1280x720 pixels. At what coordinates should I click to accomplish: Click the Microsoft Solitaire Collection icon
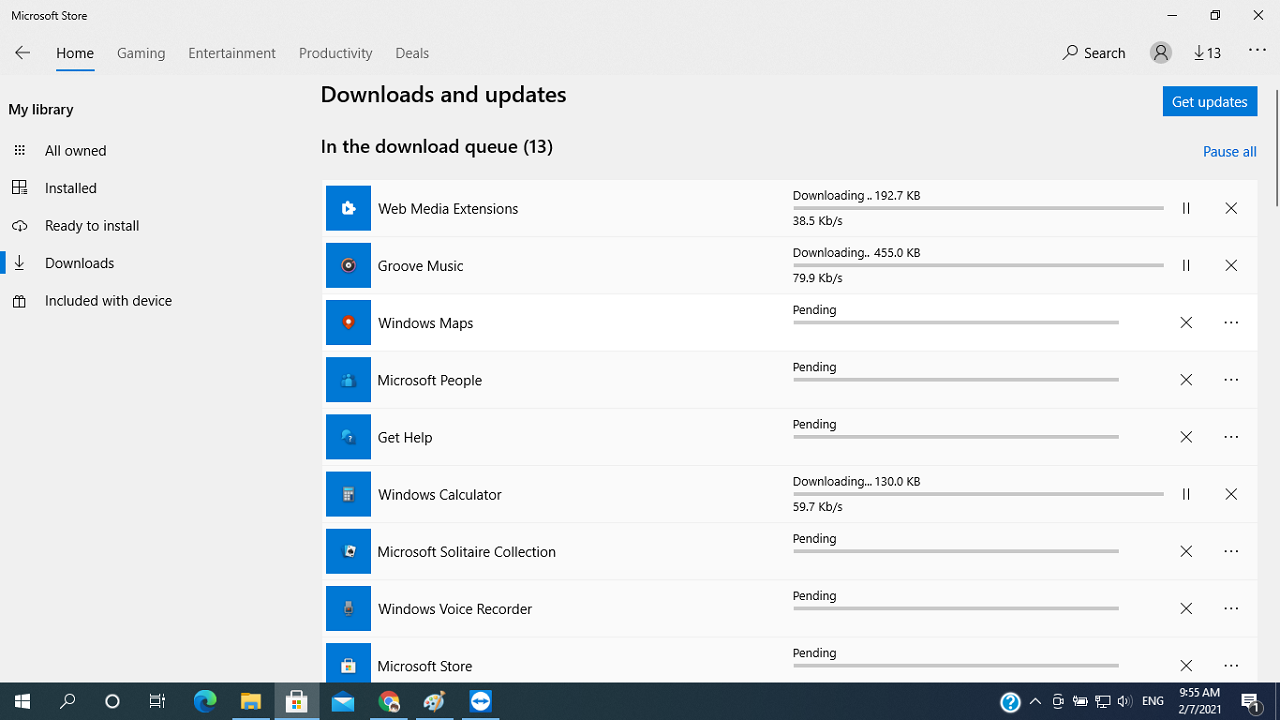348,551
